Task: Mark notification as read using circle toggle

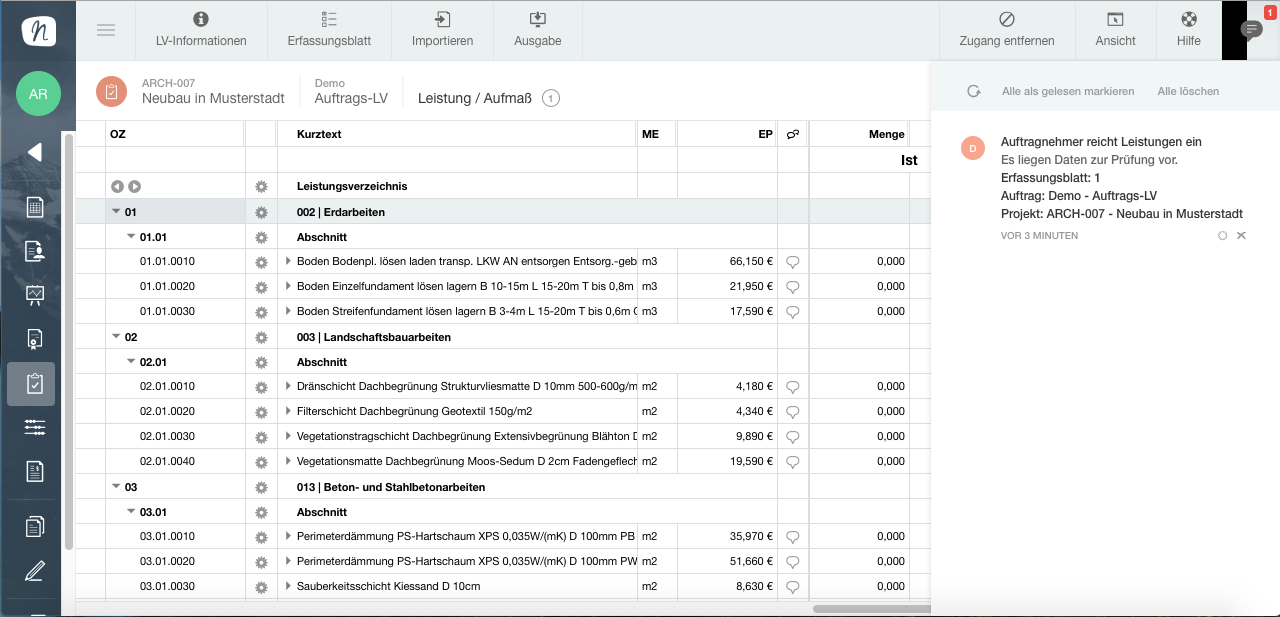Action: pyautogui.click(x=1222, y=236)
